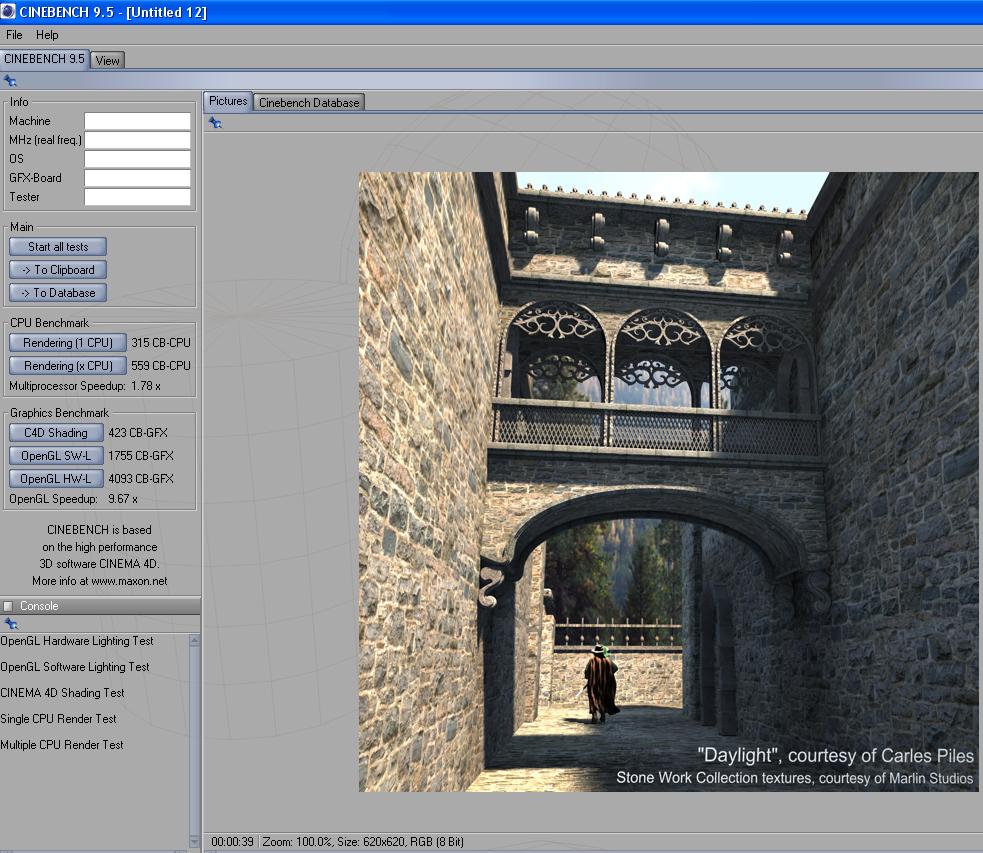Image resolution: width=983 pixels, height=853 pixels.
Task: Click the '00:00:39' render time in status bar
Action: pyautogui.click(x=233, y=842)
